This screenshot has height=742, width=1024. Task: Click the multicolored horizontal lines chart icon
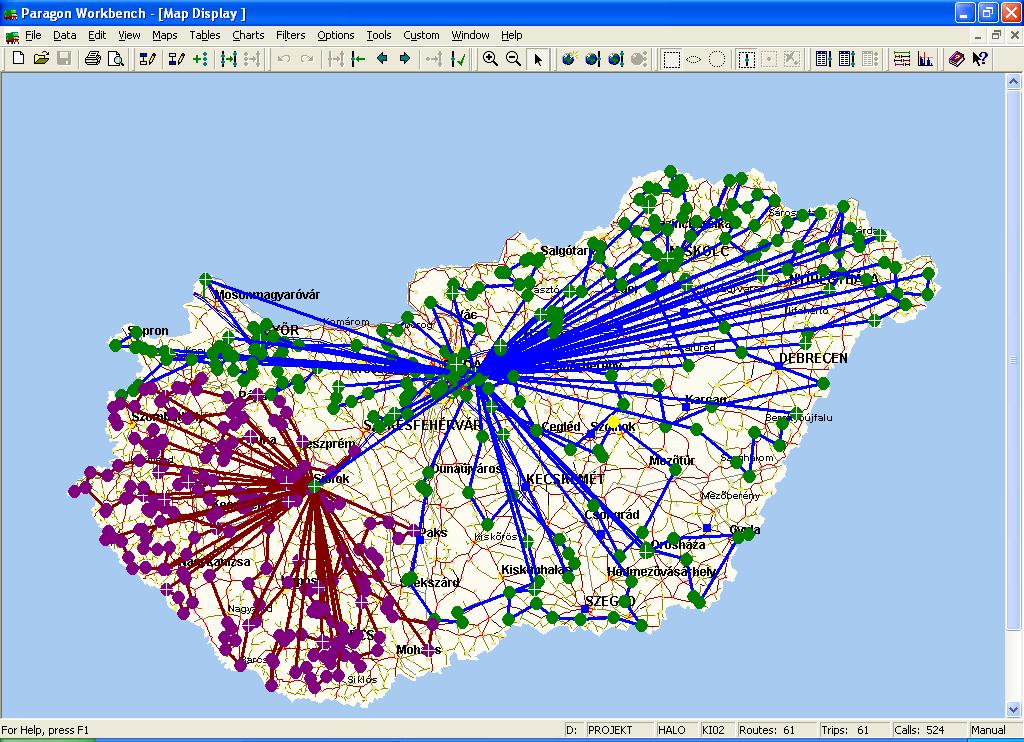click(x=902, y=59)
